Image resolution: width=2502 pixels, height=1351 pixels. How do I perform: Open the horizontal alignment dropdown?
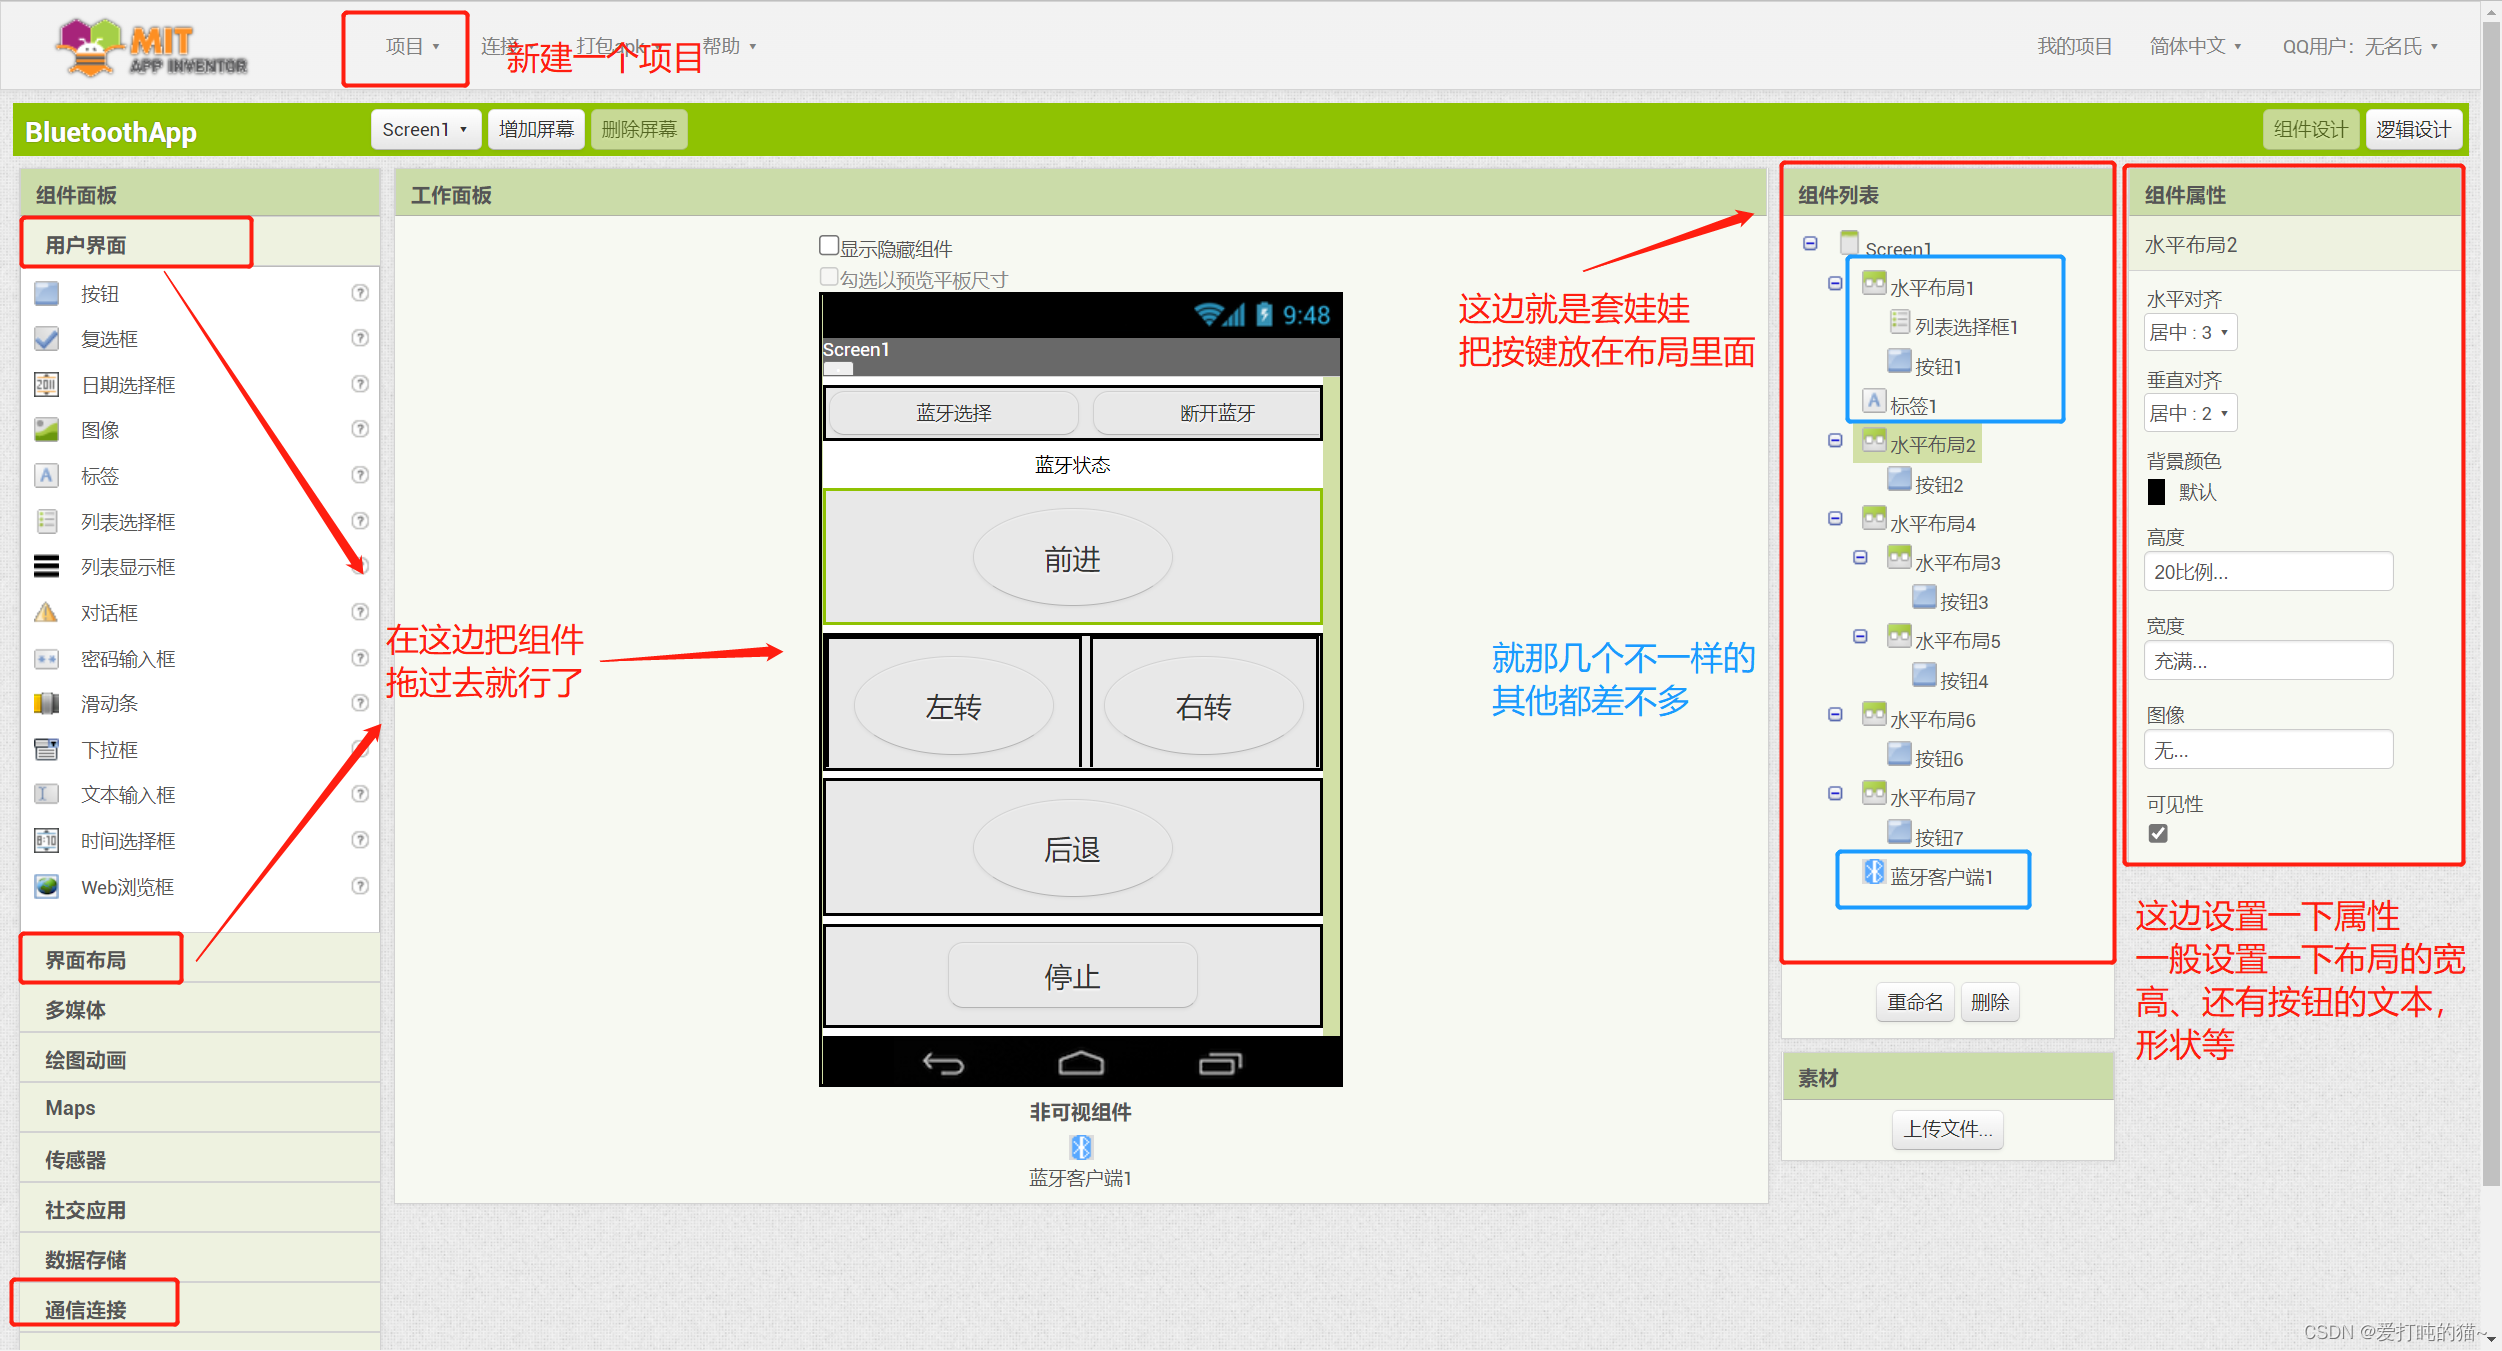tap(2189, 333)
